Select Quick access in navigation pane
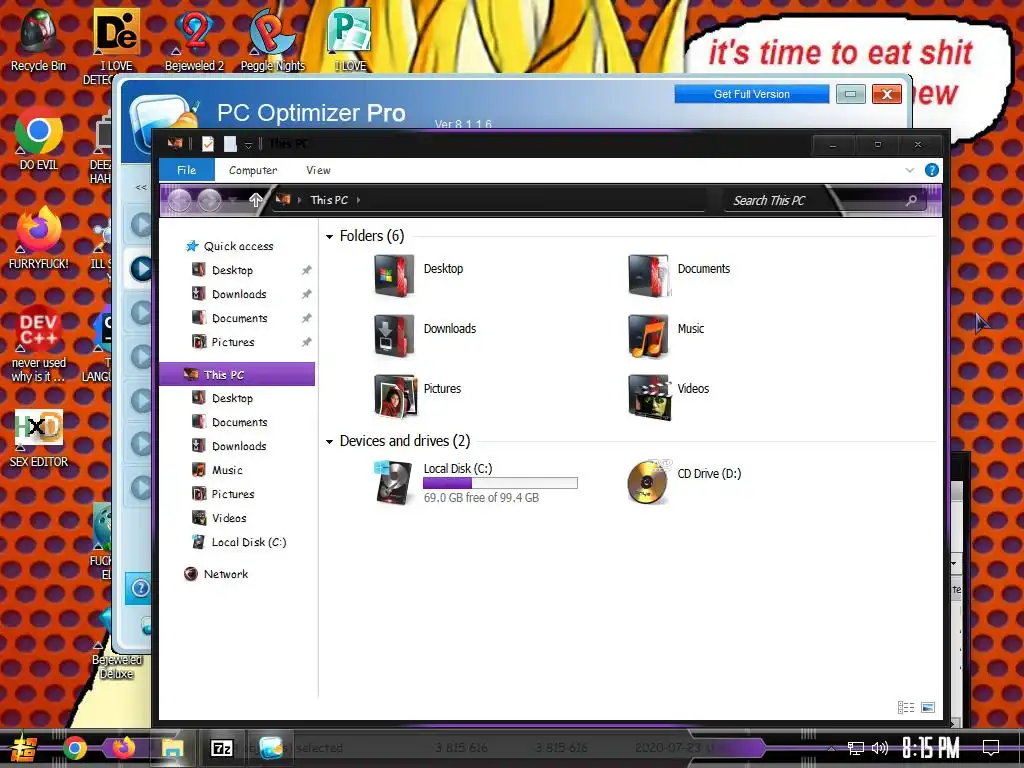The image size is (1024, 768). [x=238, y=246]
